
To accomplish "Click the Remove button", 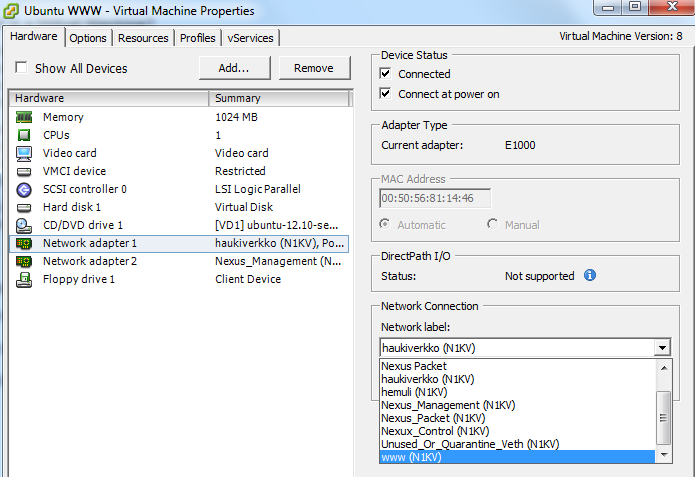I will (314, 68).
